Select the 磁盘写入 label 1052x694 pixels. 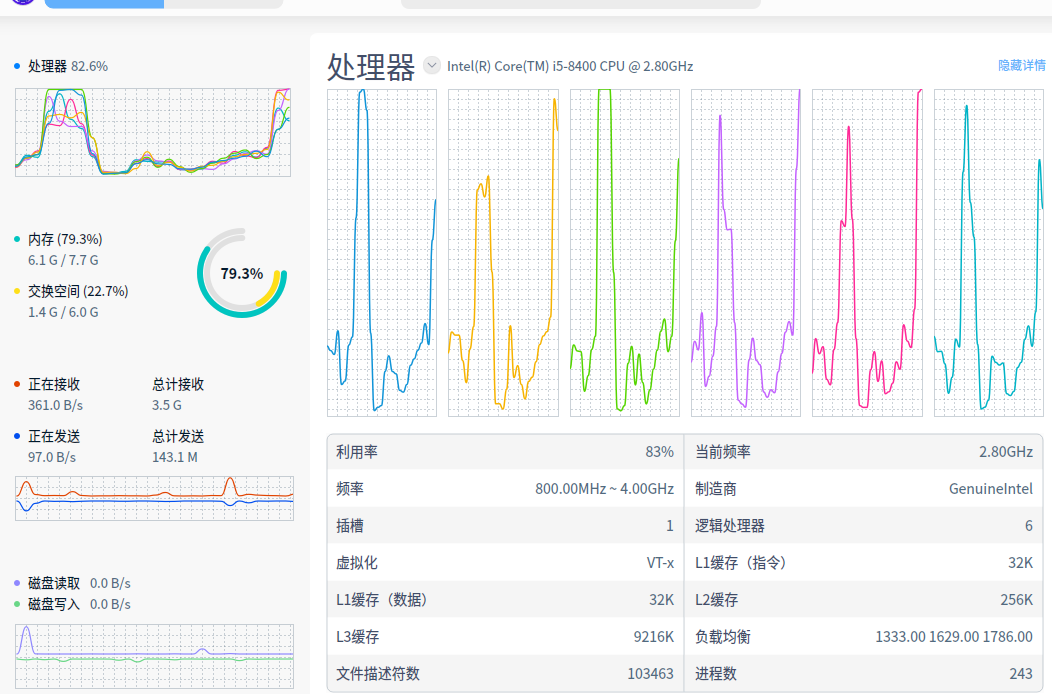coord(54,604)
